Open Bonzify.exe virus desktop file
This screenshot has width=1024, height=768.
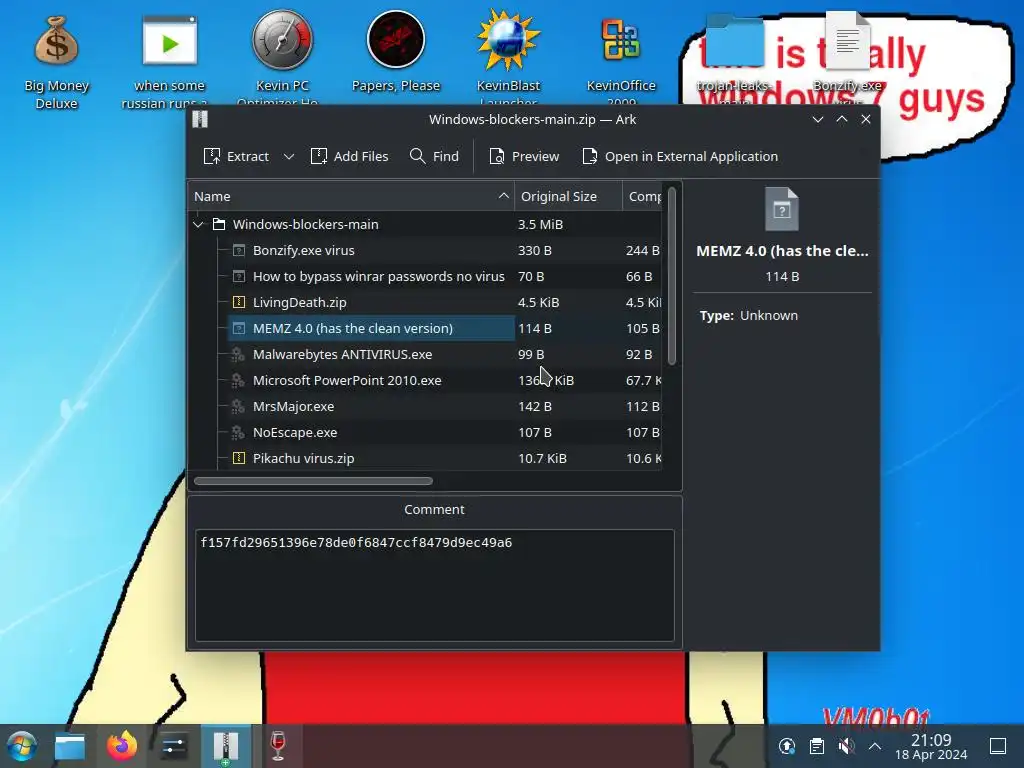click(x=847, y=56)
